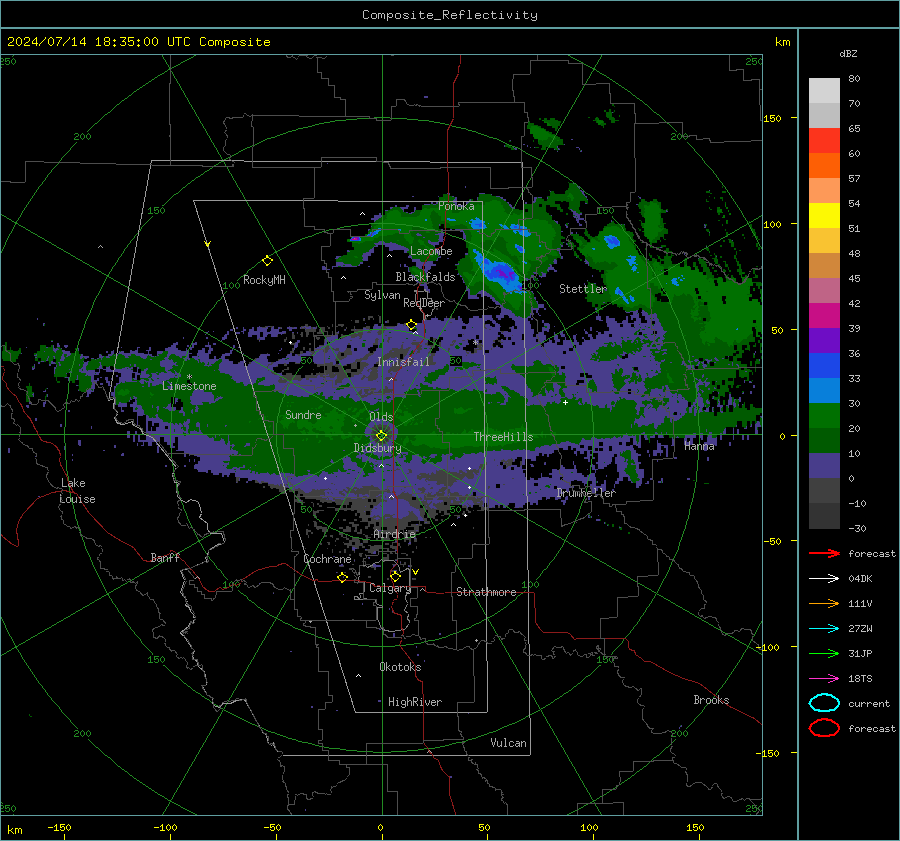Click the Blackfalds label
This screenshot has width=900, height=841.
pos(425,277)
